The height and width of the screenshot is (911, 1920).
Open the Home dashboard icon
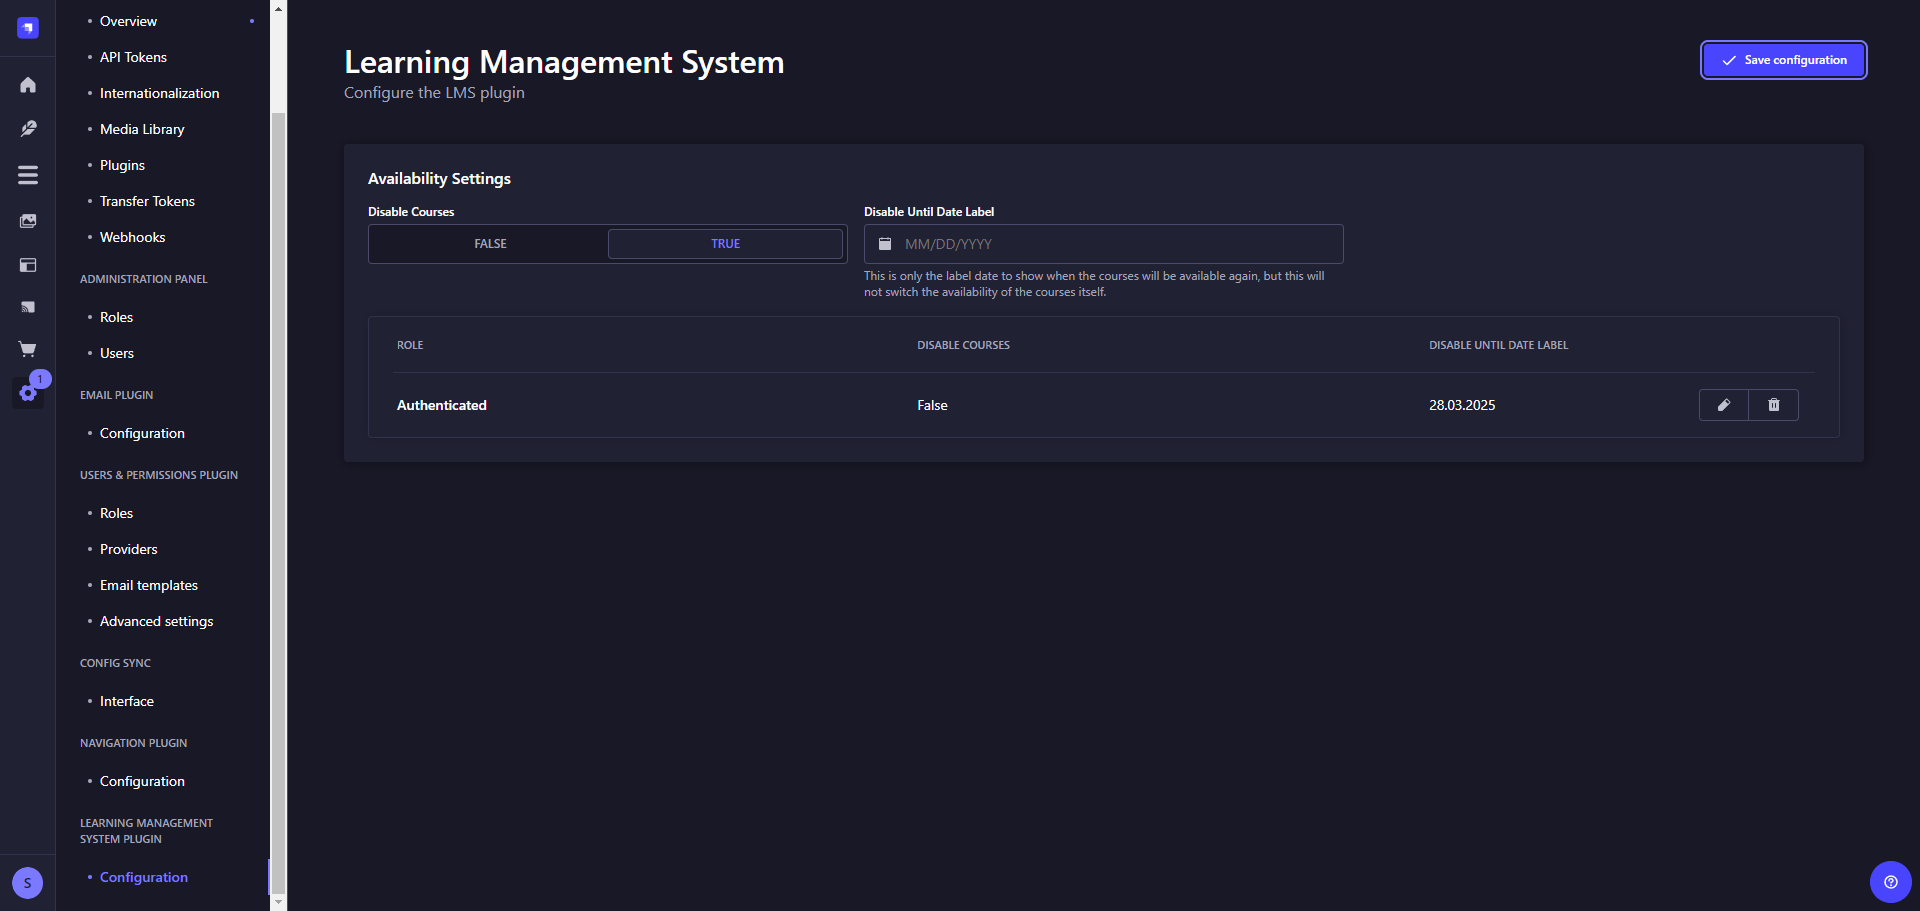point(27,85)
